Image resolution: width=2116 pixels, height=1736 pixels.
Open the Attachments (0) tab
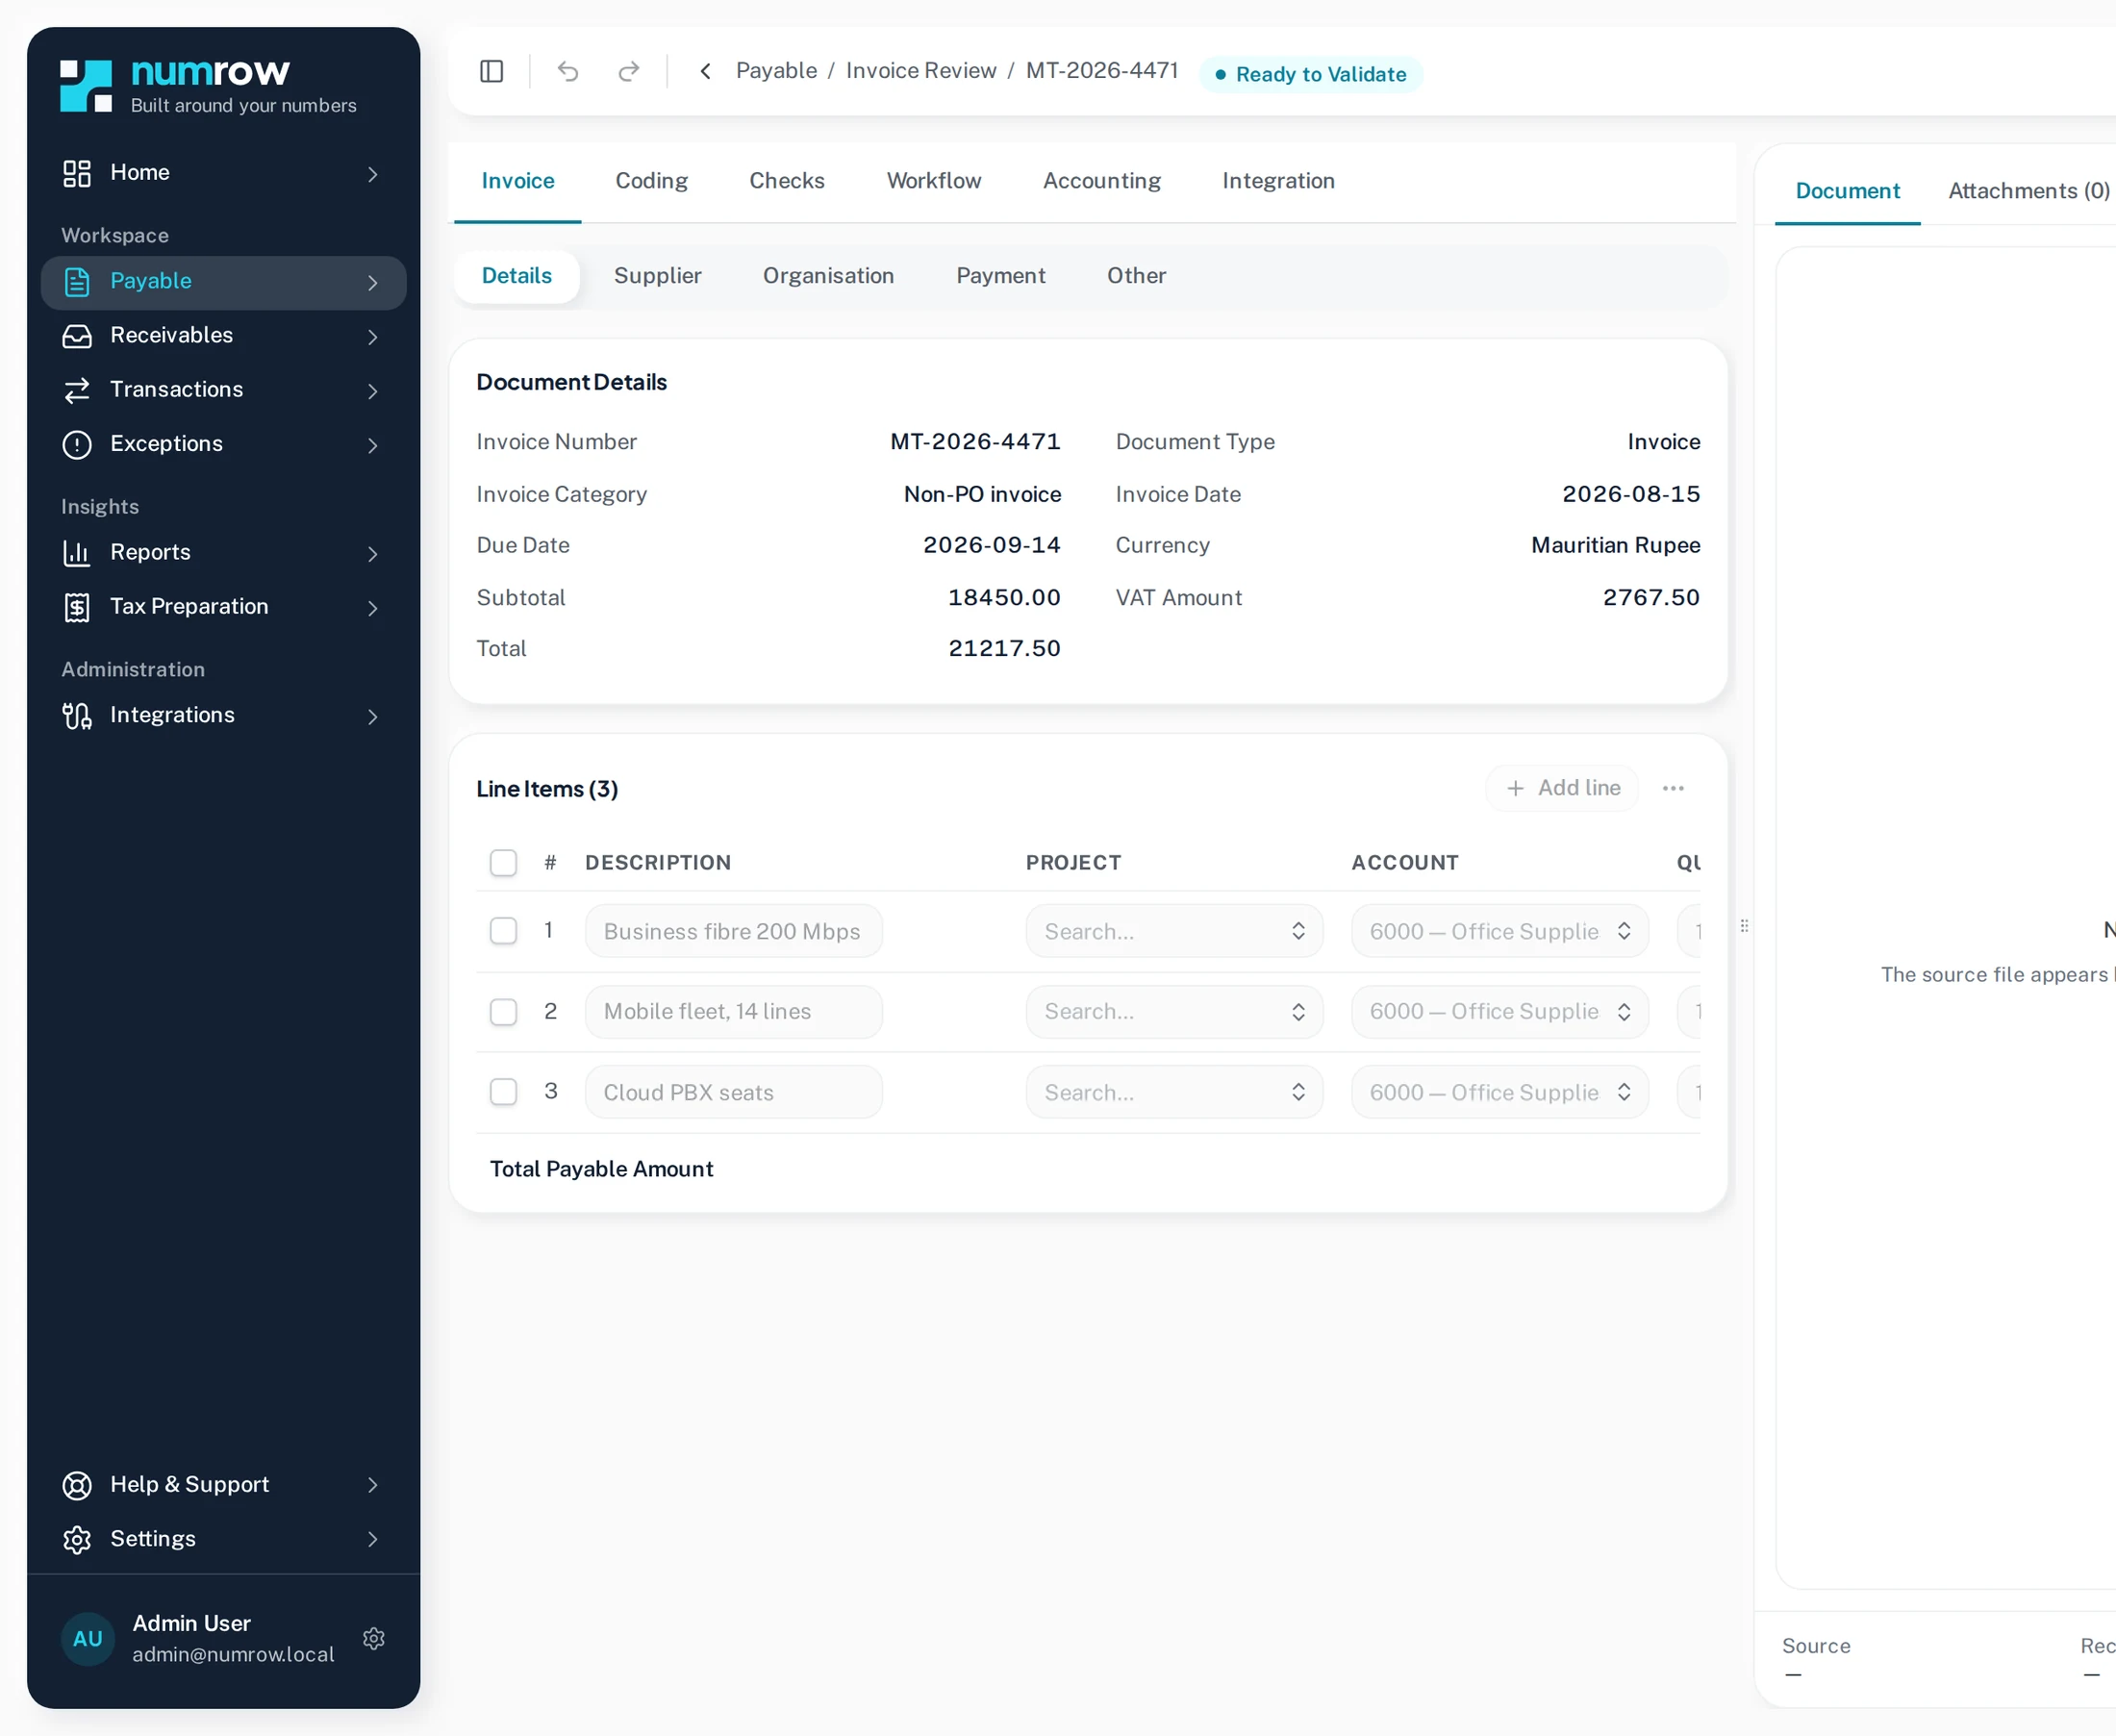tap(2028, 191)
